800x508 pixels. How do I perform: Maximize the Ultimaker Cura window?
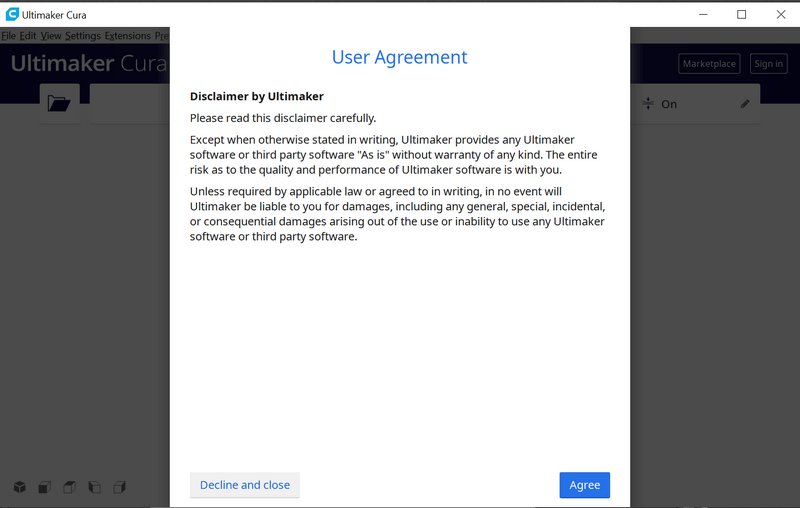741,14
